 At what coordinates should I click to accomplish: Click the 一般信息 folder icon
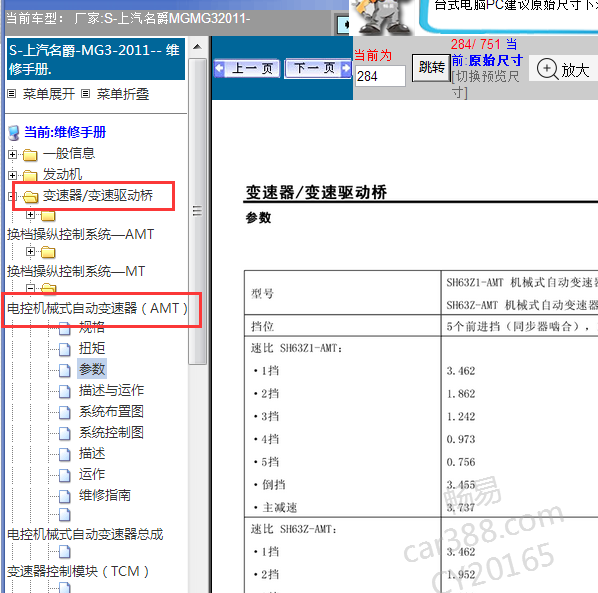coord(30,155)
